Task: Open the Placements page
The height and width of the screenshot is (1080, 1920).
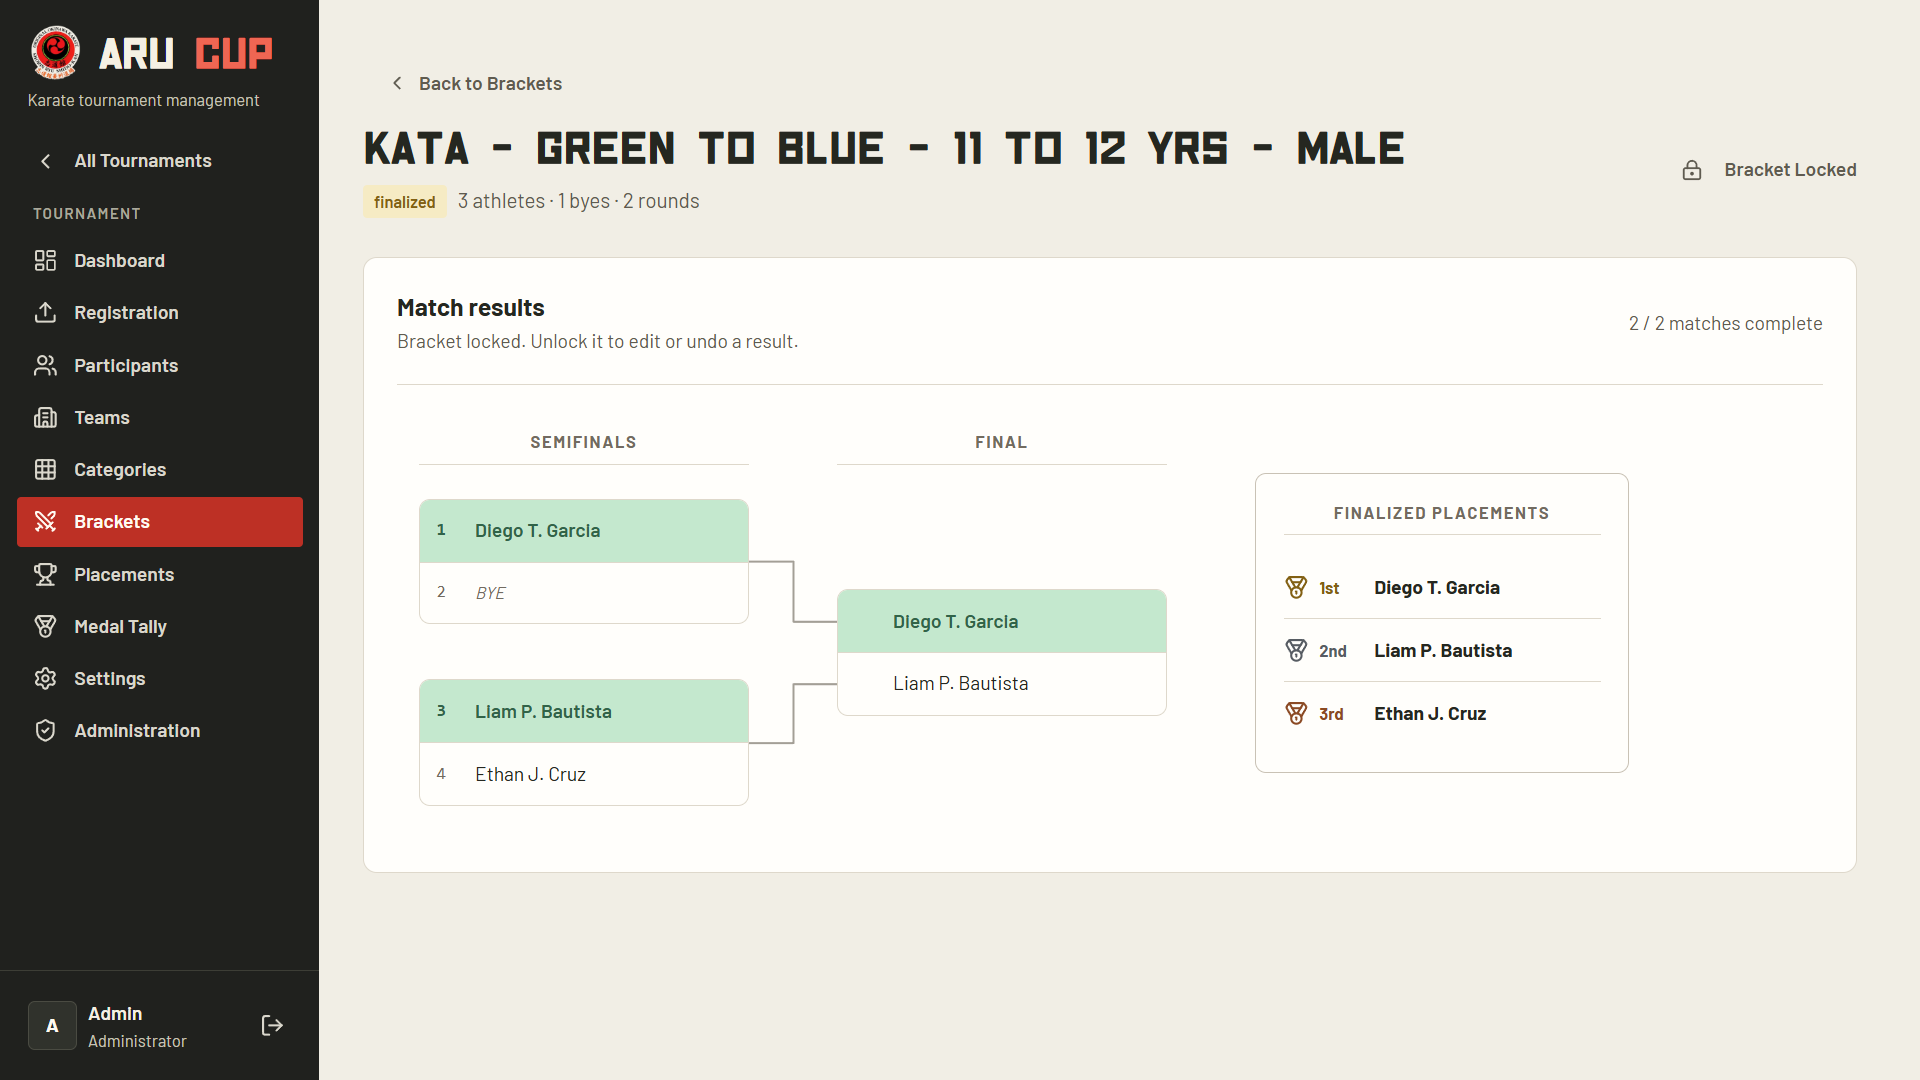Action: click(x=160, y=575)
